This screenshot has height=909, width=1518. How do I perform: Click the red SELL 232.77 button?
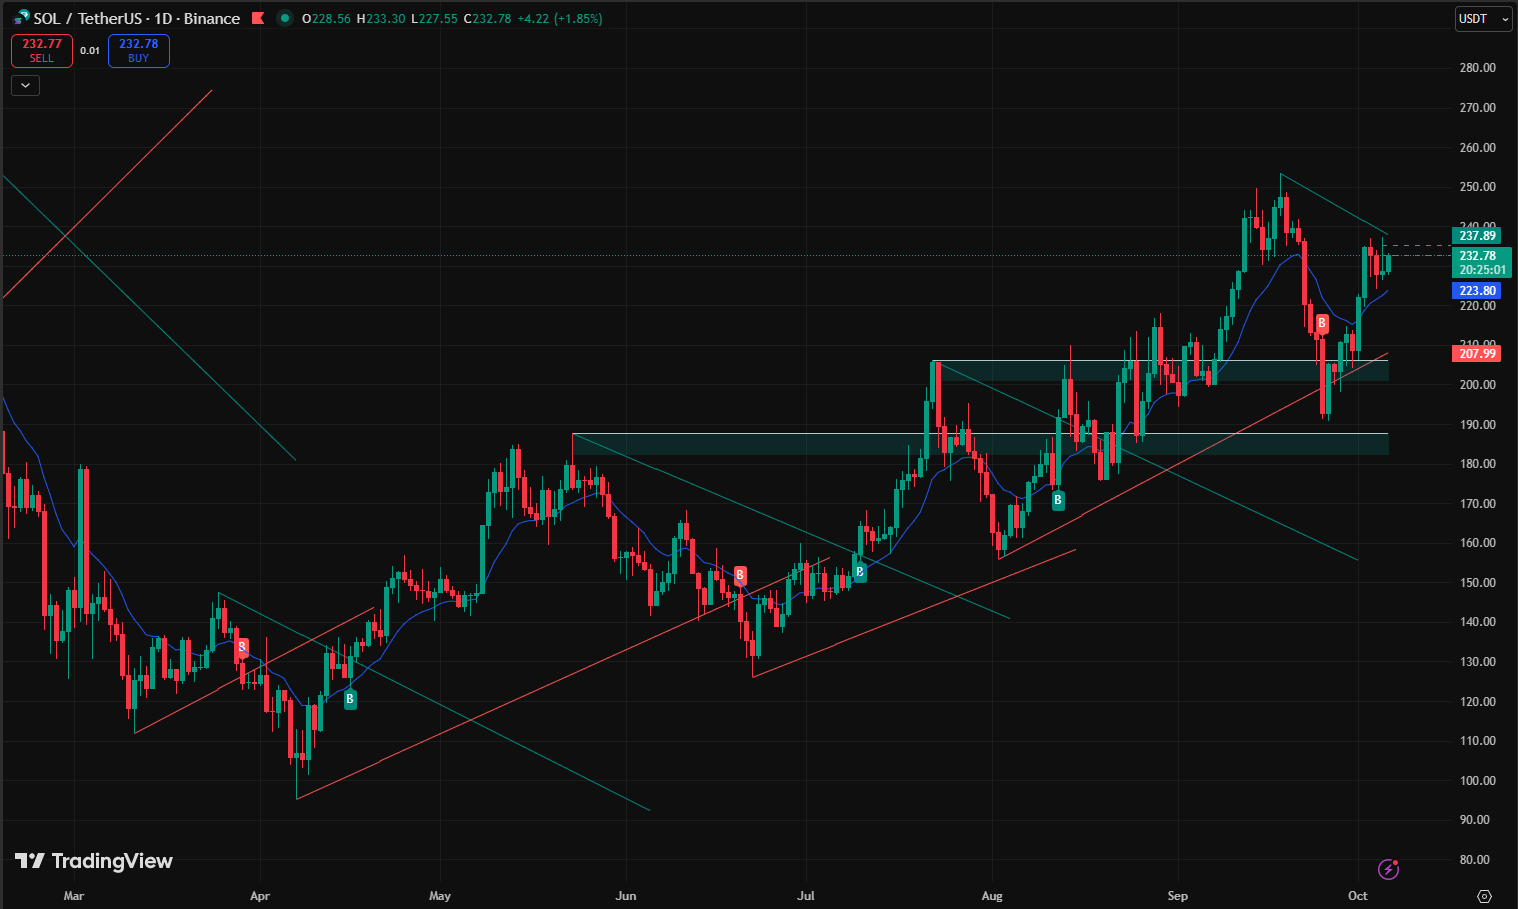tap(42, 51)
